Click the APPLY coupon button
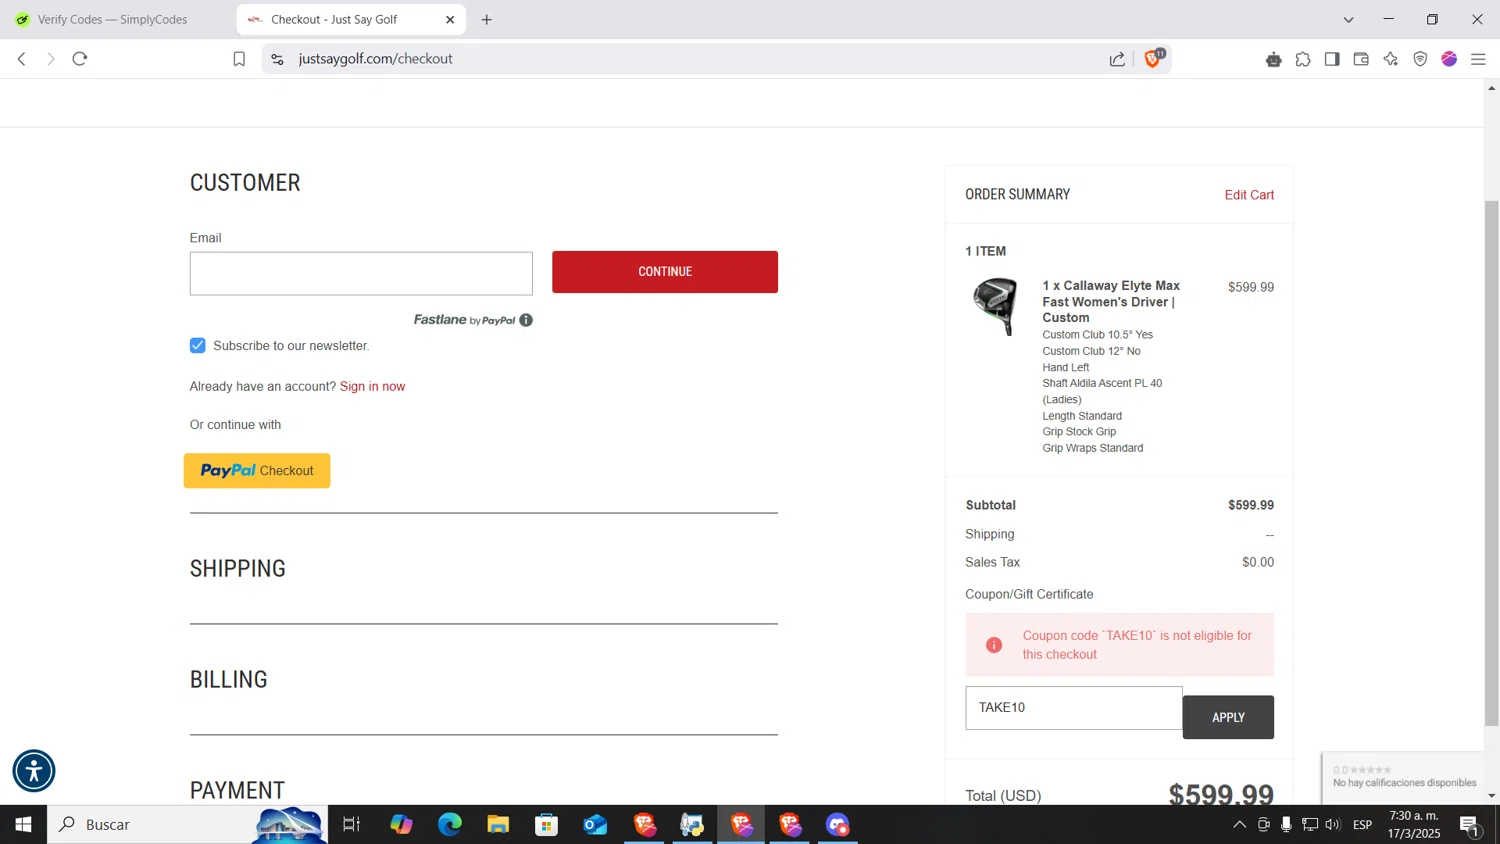Viewport: 1500px width, 844px height. coord(1228,717)
